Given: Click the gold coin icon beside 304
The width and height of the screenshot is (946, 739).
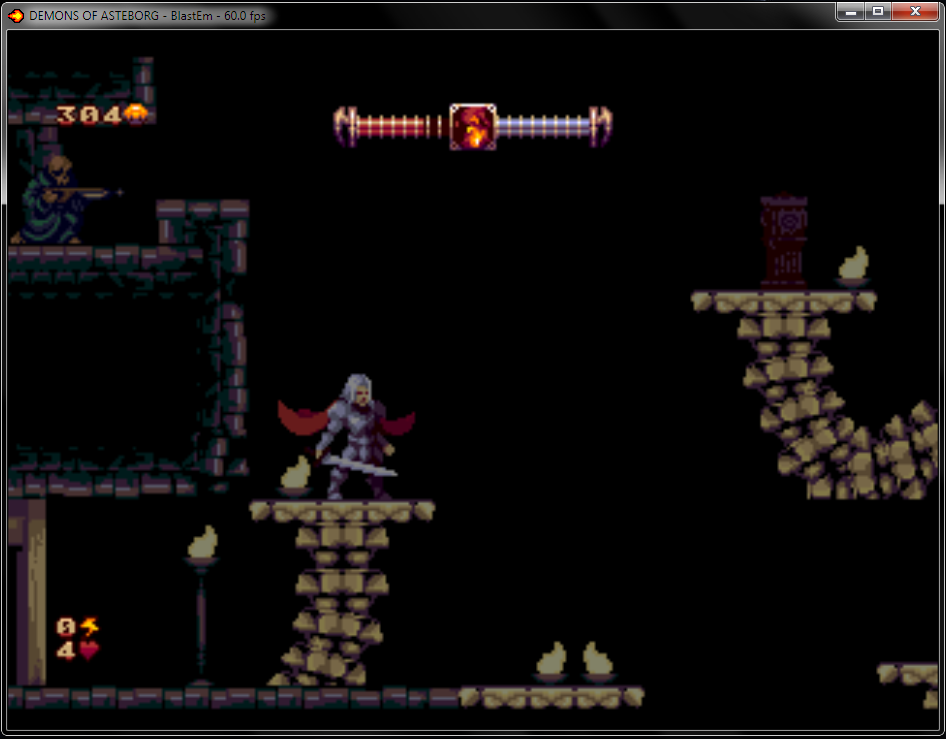Looking at the screenshot, I should (135, 114).
